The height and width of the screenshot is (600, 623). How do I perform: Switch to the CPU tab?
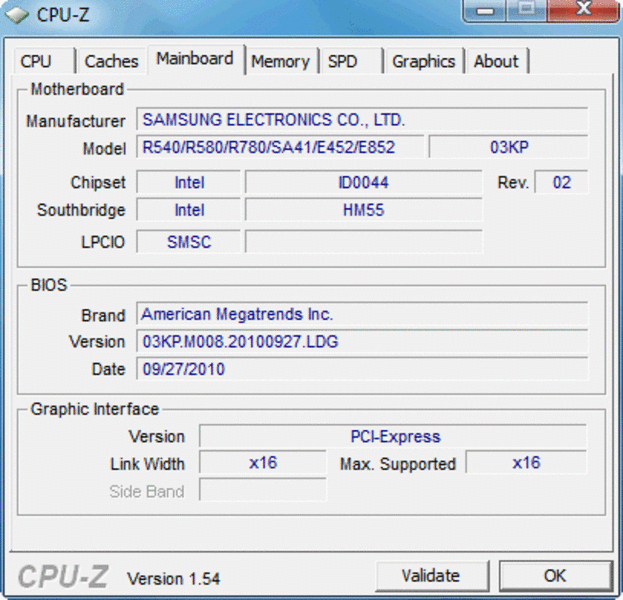[x=43, y=61]
